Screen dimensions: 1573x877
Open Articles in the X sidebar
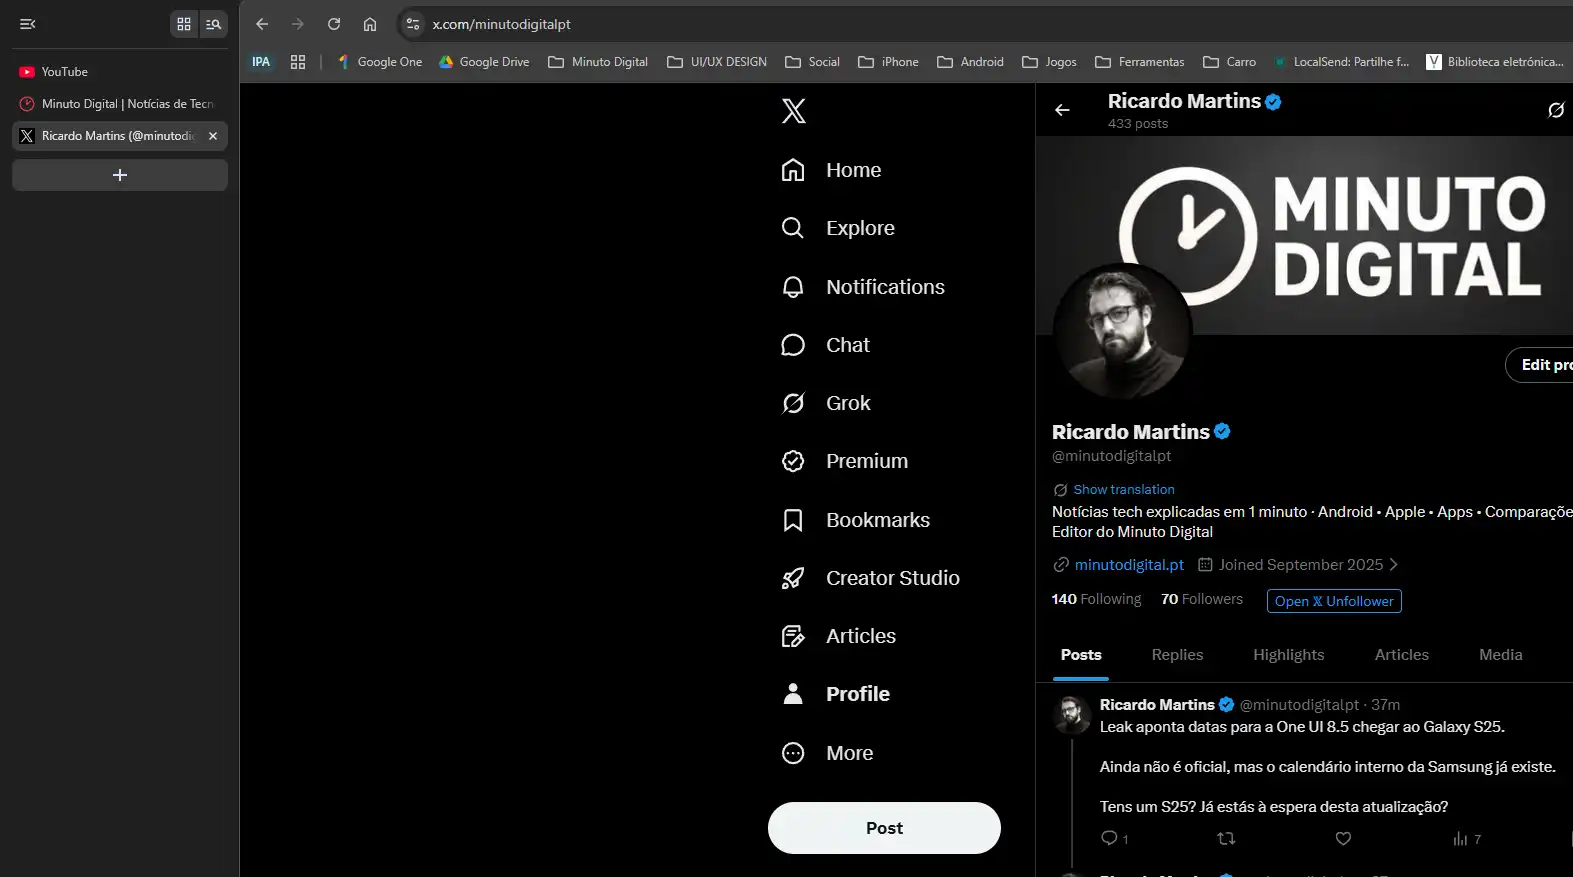pos(838,636)
